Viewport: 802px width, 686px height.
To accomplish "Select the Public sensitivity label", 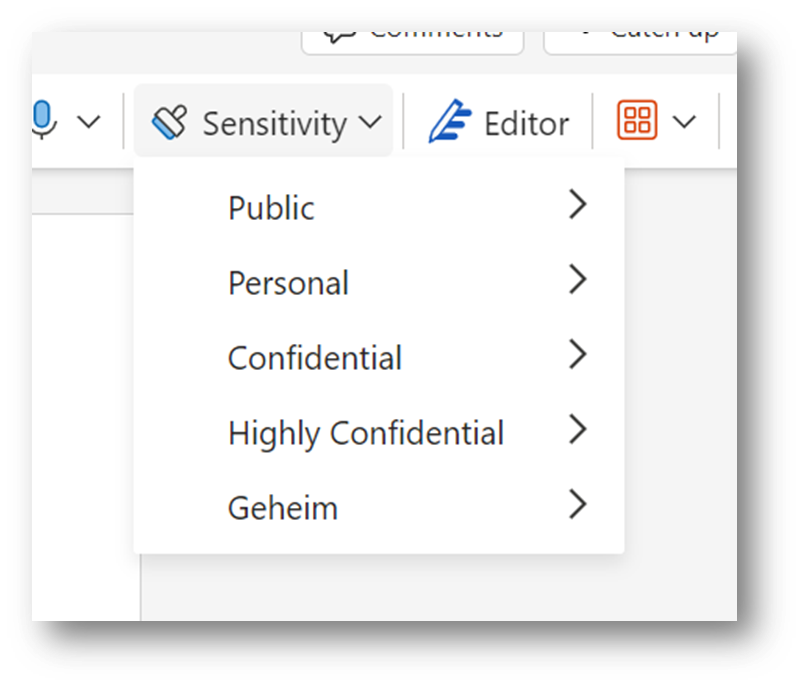I will coord(271,208).
